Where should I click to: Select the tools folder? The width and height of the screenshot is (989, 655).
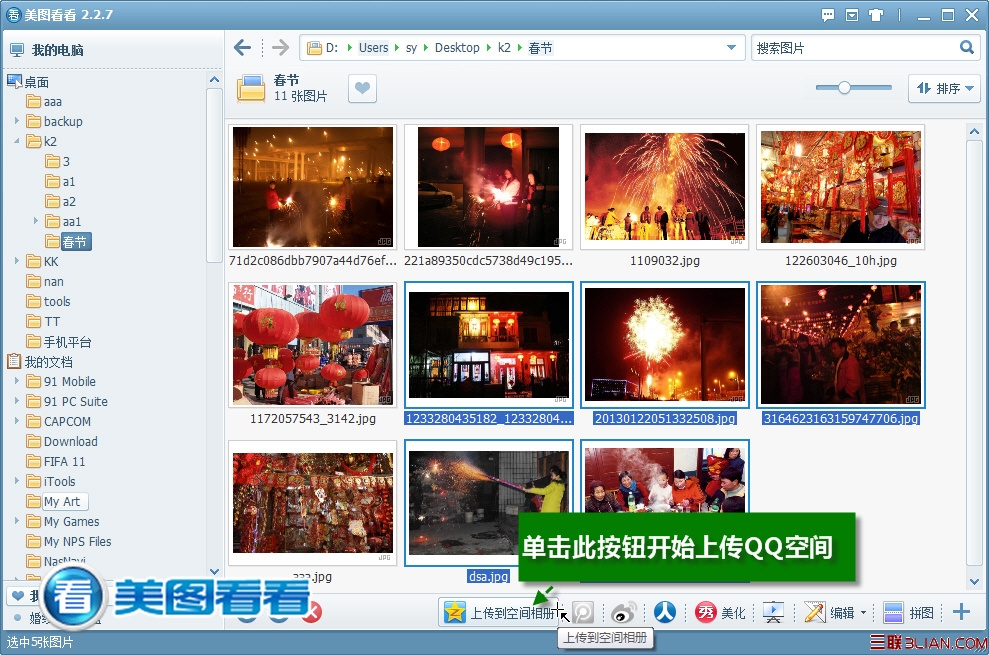49,302
